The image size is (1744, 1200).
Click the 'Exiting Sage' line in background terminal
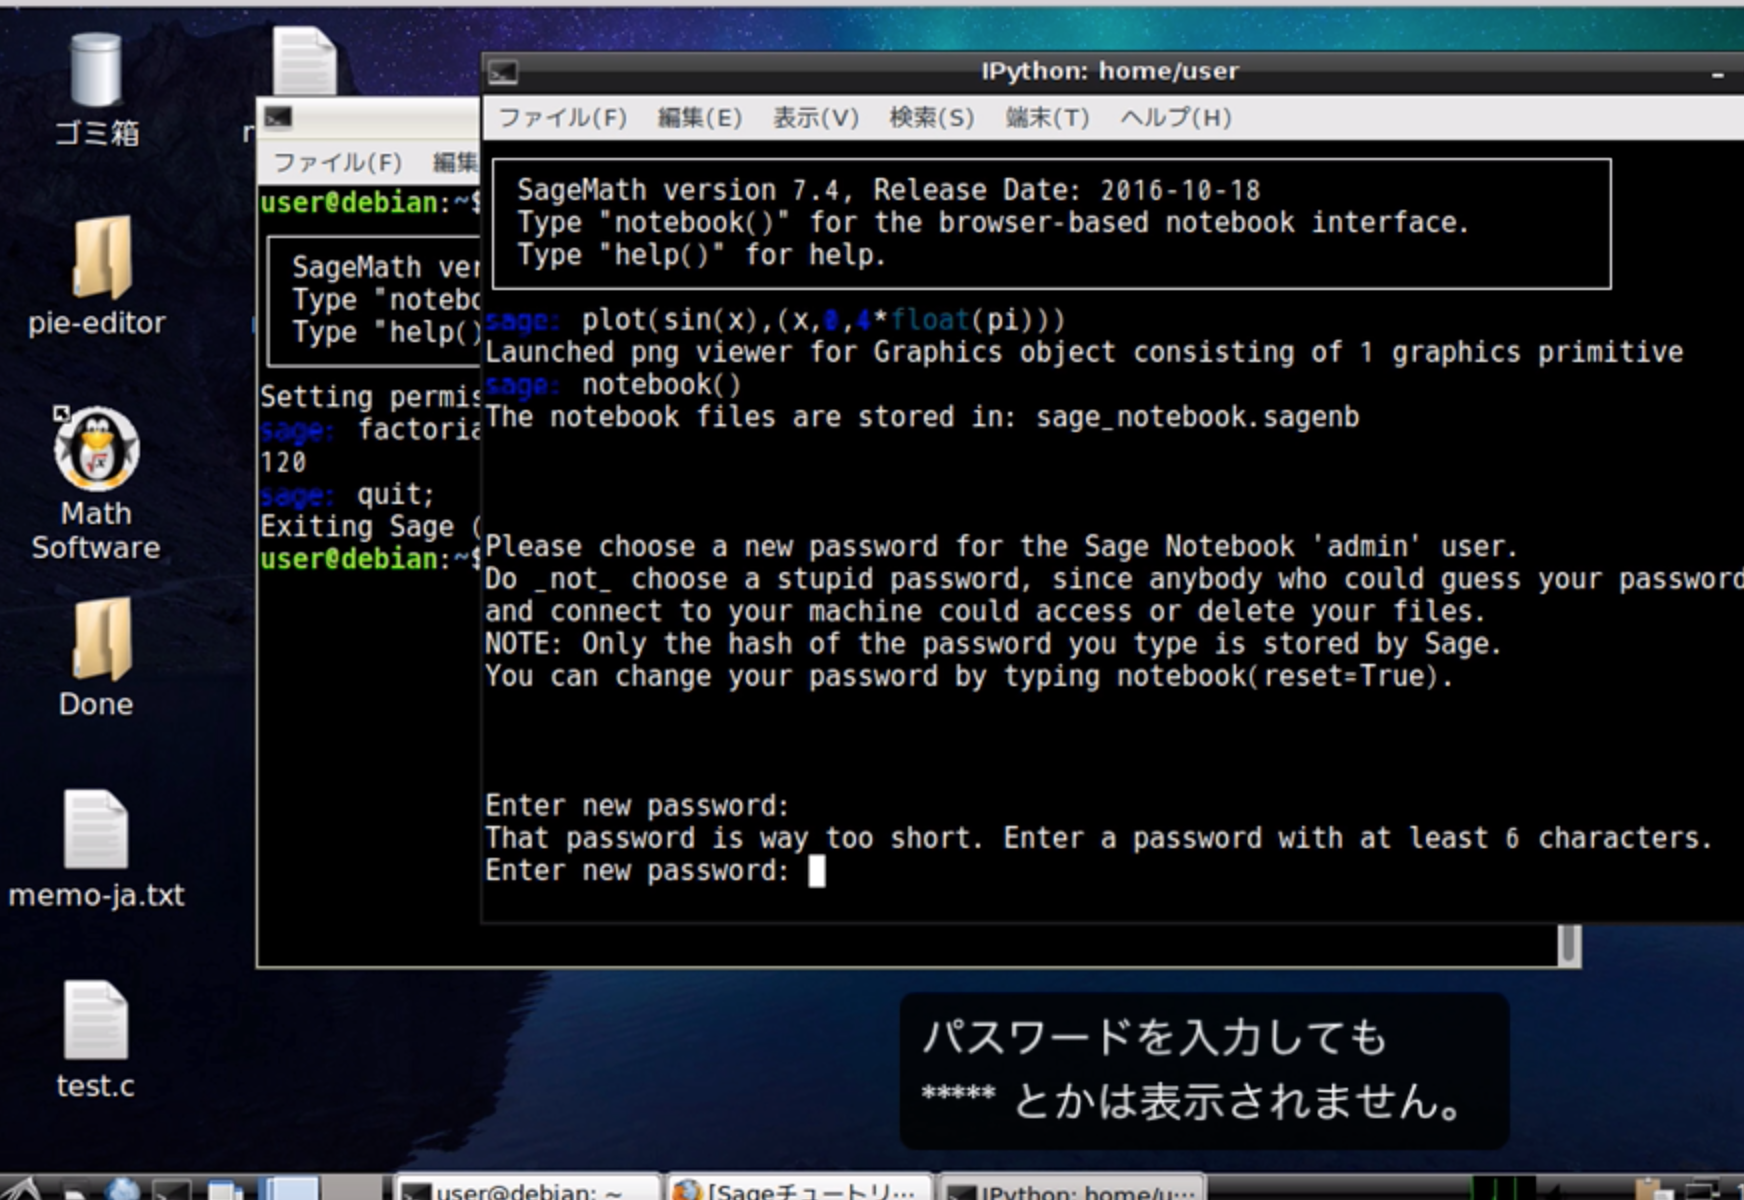click(x=369, y=527)
